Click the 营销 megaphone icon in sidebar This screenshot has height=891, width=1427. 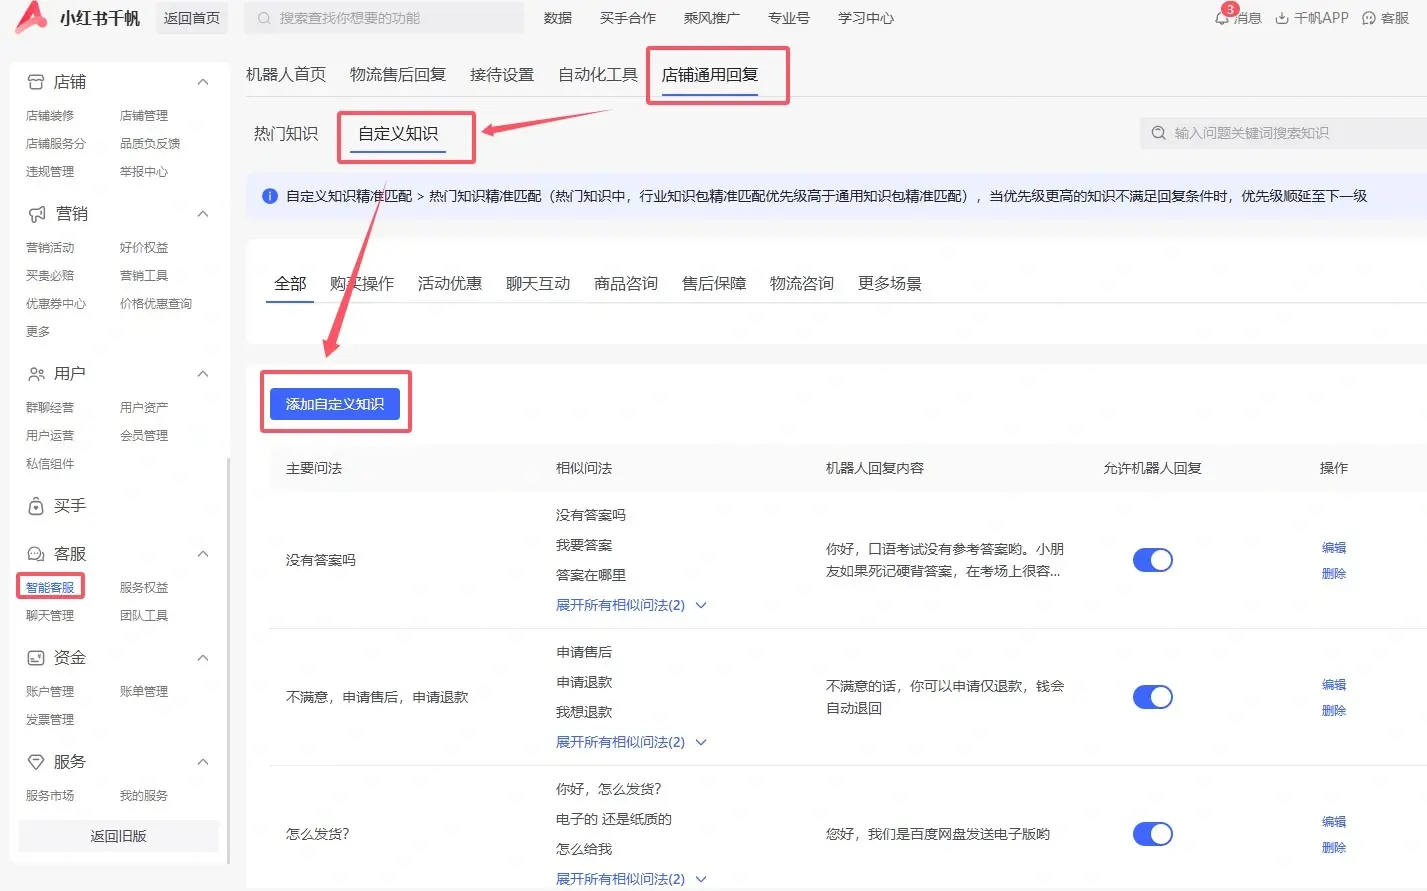37,214
